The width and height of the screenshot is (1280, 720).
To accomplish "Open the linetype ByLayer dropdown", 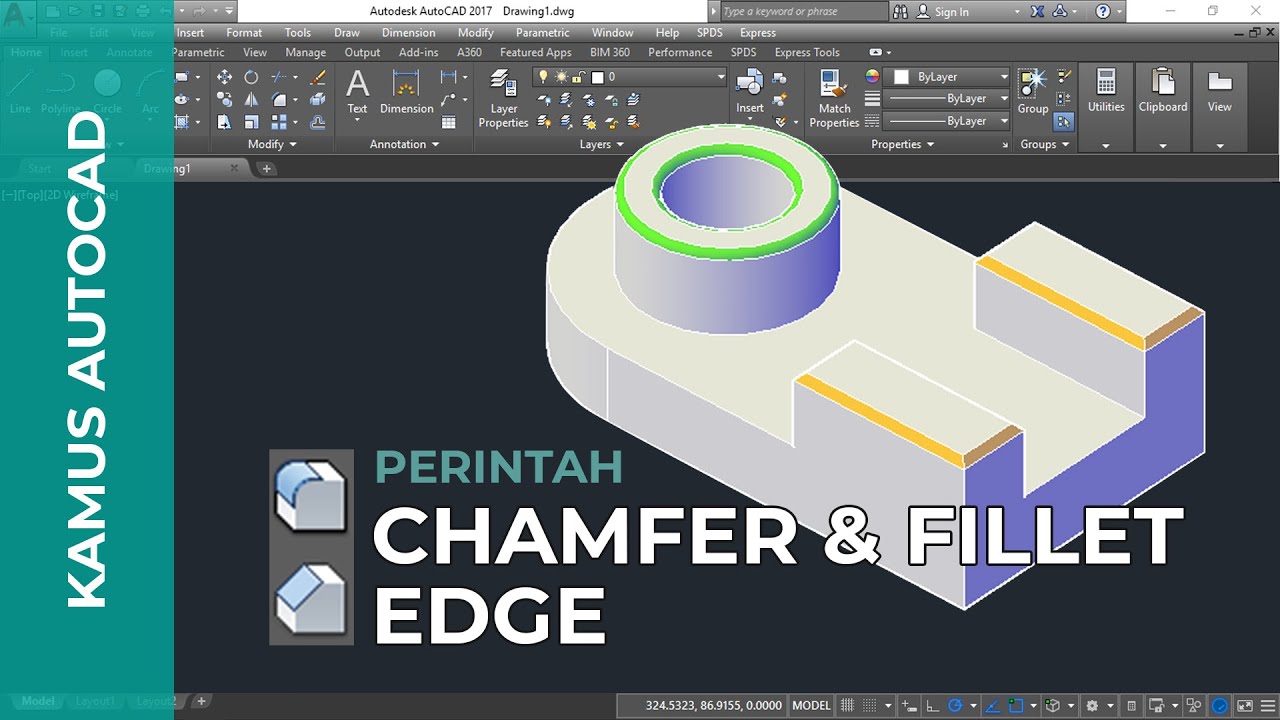I will [1004, 121].
